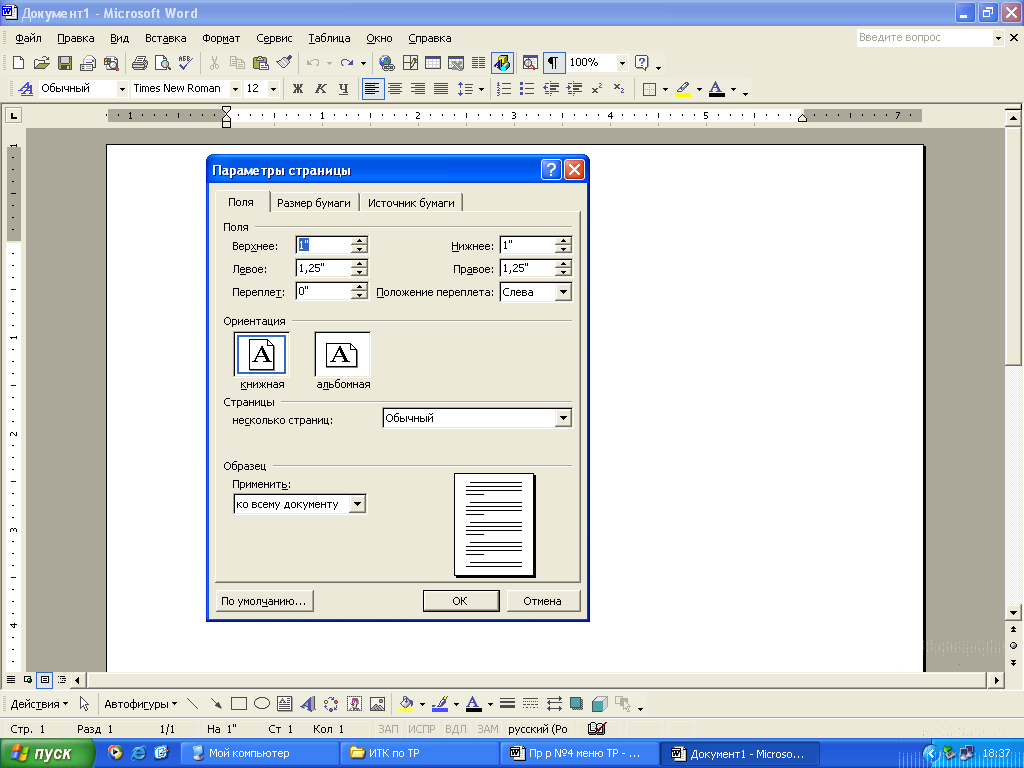This screenshot has height=768, width=1024.
Task: Select the oval drawing tool
Action: pyautogui.click(x=262, y=703)
